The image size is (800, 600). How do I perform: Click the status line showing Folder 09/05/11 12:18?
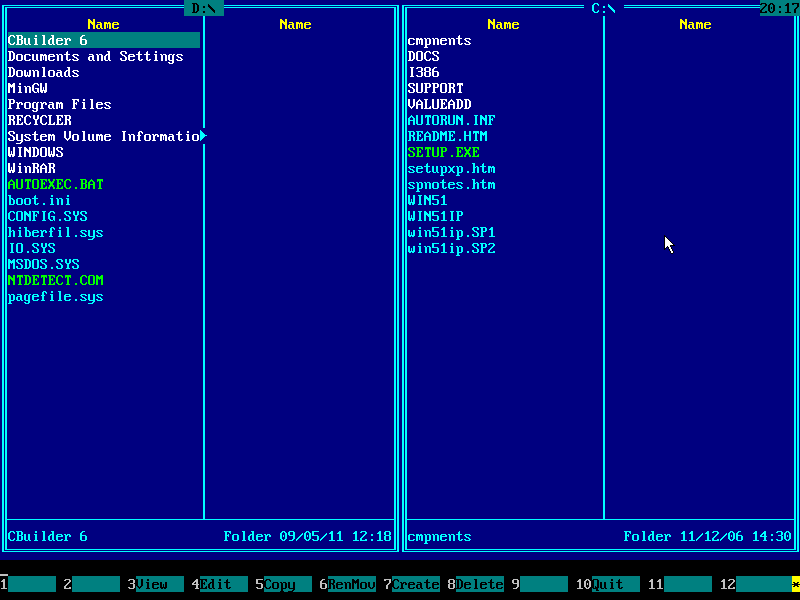point(307,536)
